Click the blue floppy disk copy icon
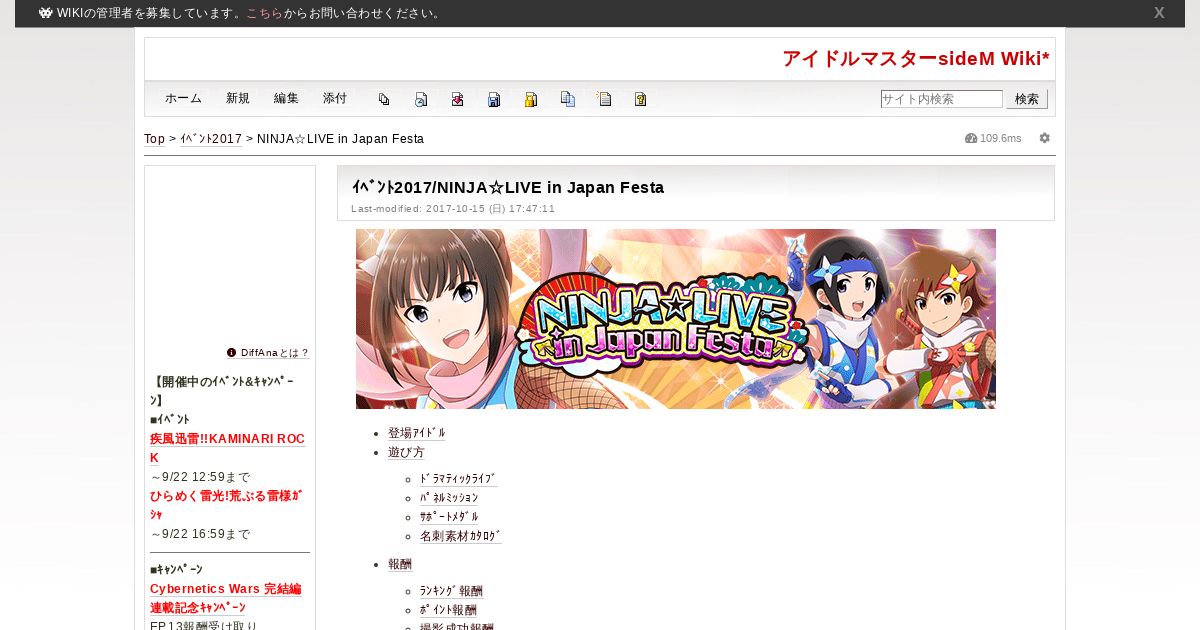 [x=494, y=99]
